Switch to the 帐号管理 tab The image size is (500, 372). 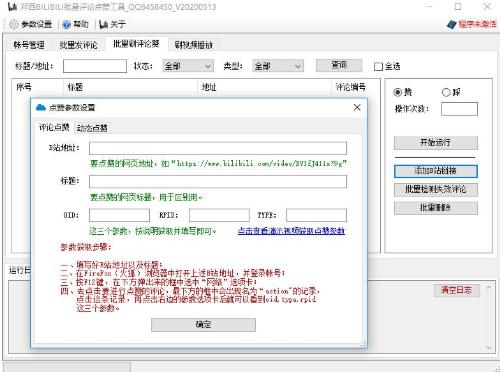click(29, 45)
